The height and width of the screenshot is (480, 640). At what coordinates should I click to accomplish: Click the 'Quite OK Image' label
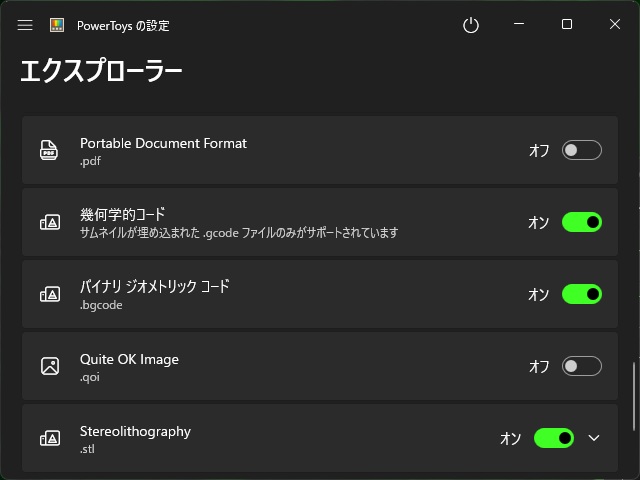point(129,359)
